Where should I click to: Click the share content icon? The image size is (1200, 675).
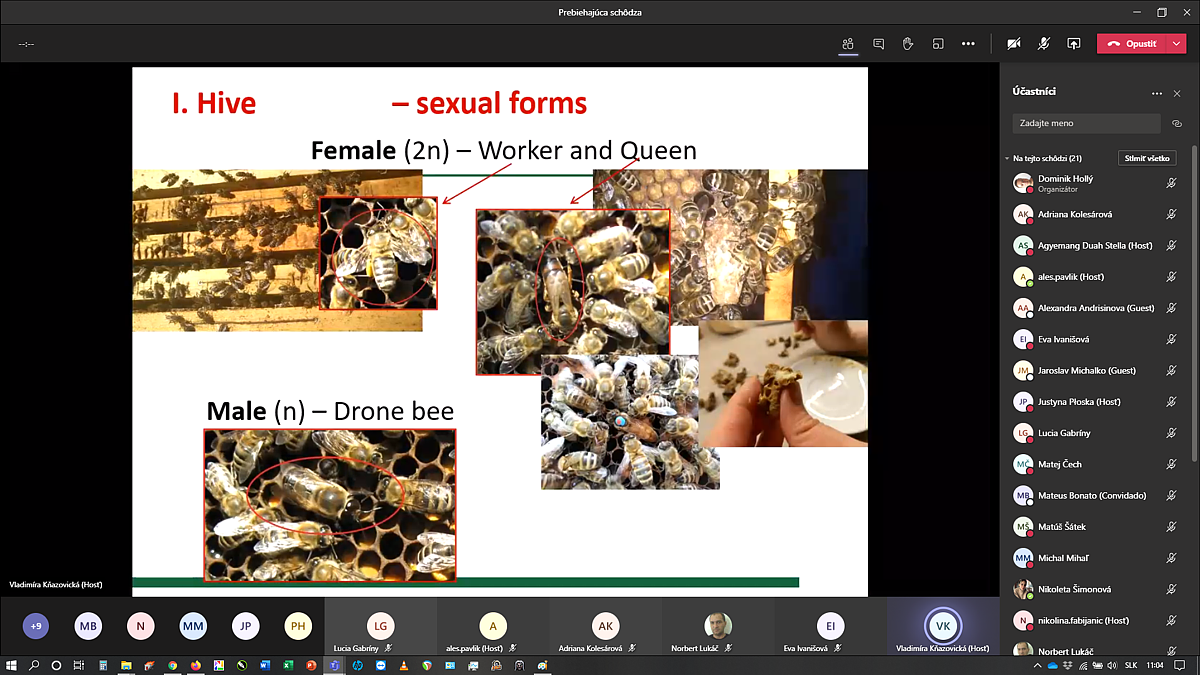(x=1074, y=44)
